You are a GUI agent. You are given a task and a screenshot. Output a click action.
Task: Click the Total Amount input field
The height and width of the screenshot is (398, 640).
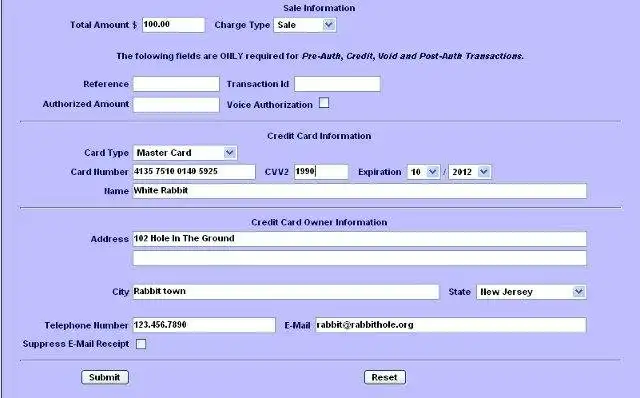click(173, 25)
